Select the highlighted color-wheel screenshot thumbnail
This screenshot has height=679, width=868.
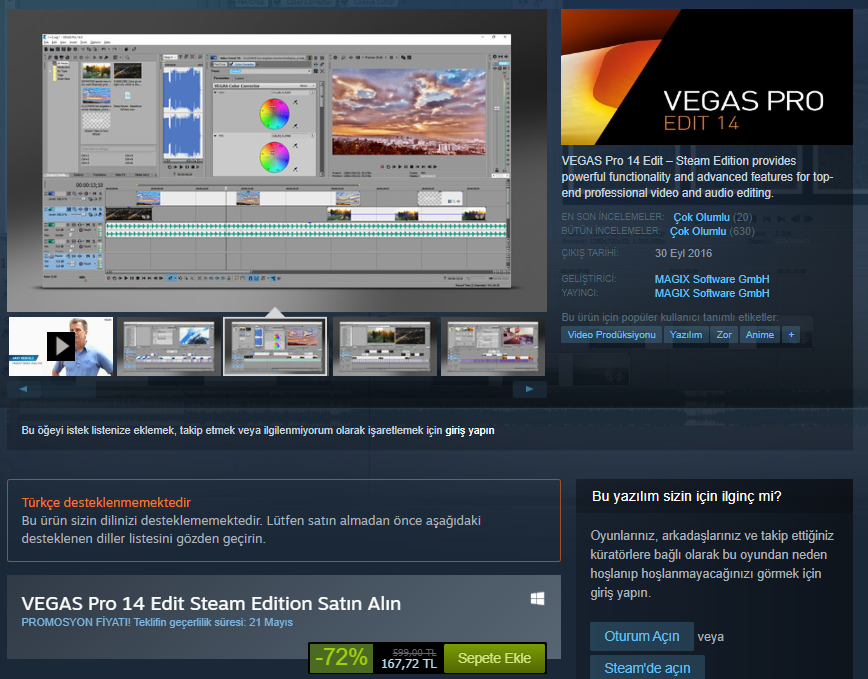click(275, 346)
